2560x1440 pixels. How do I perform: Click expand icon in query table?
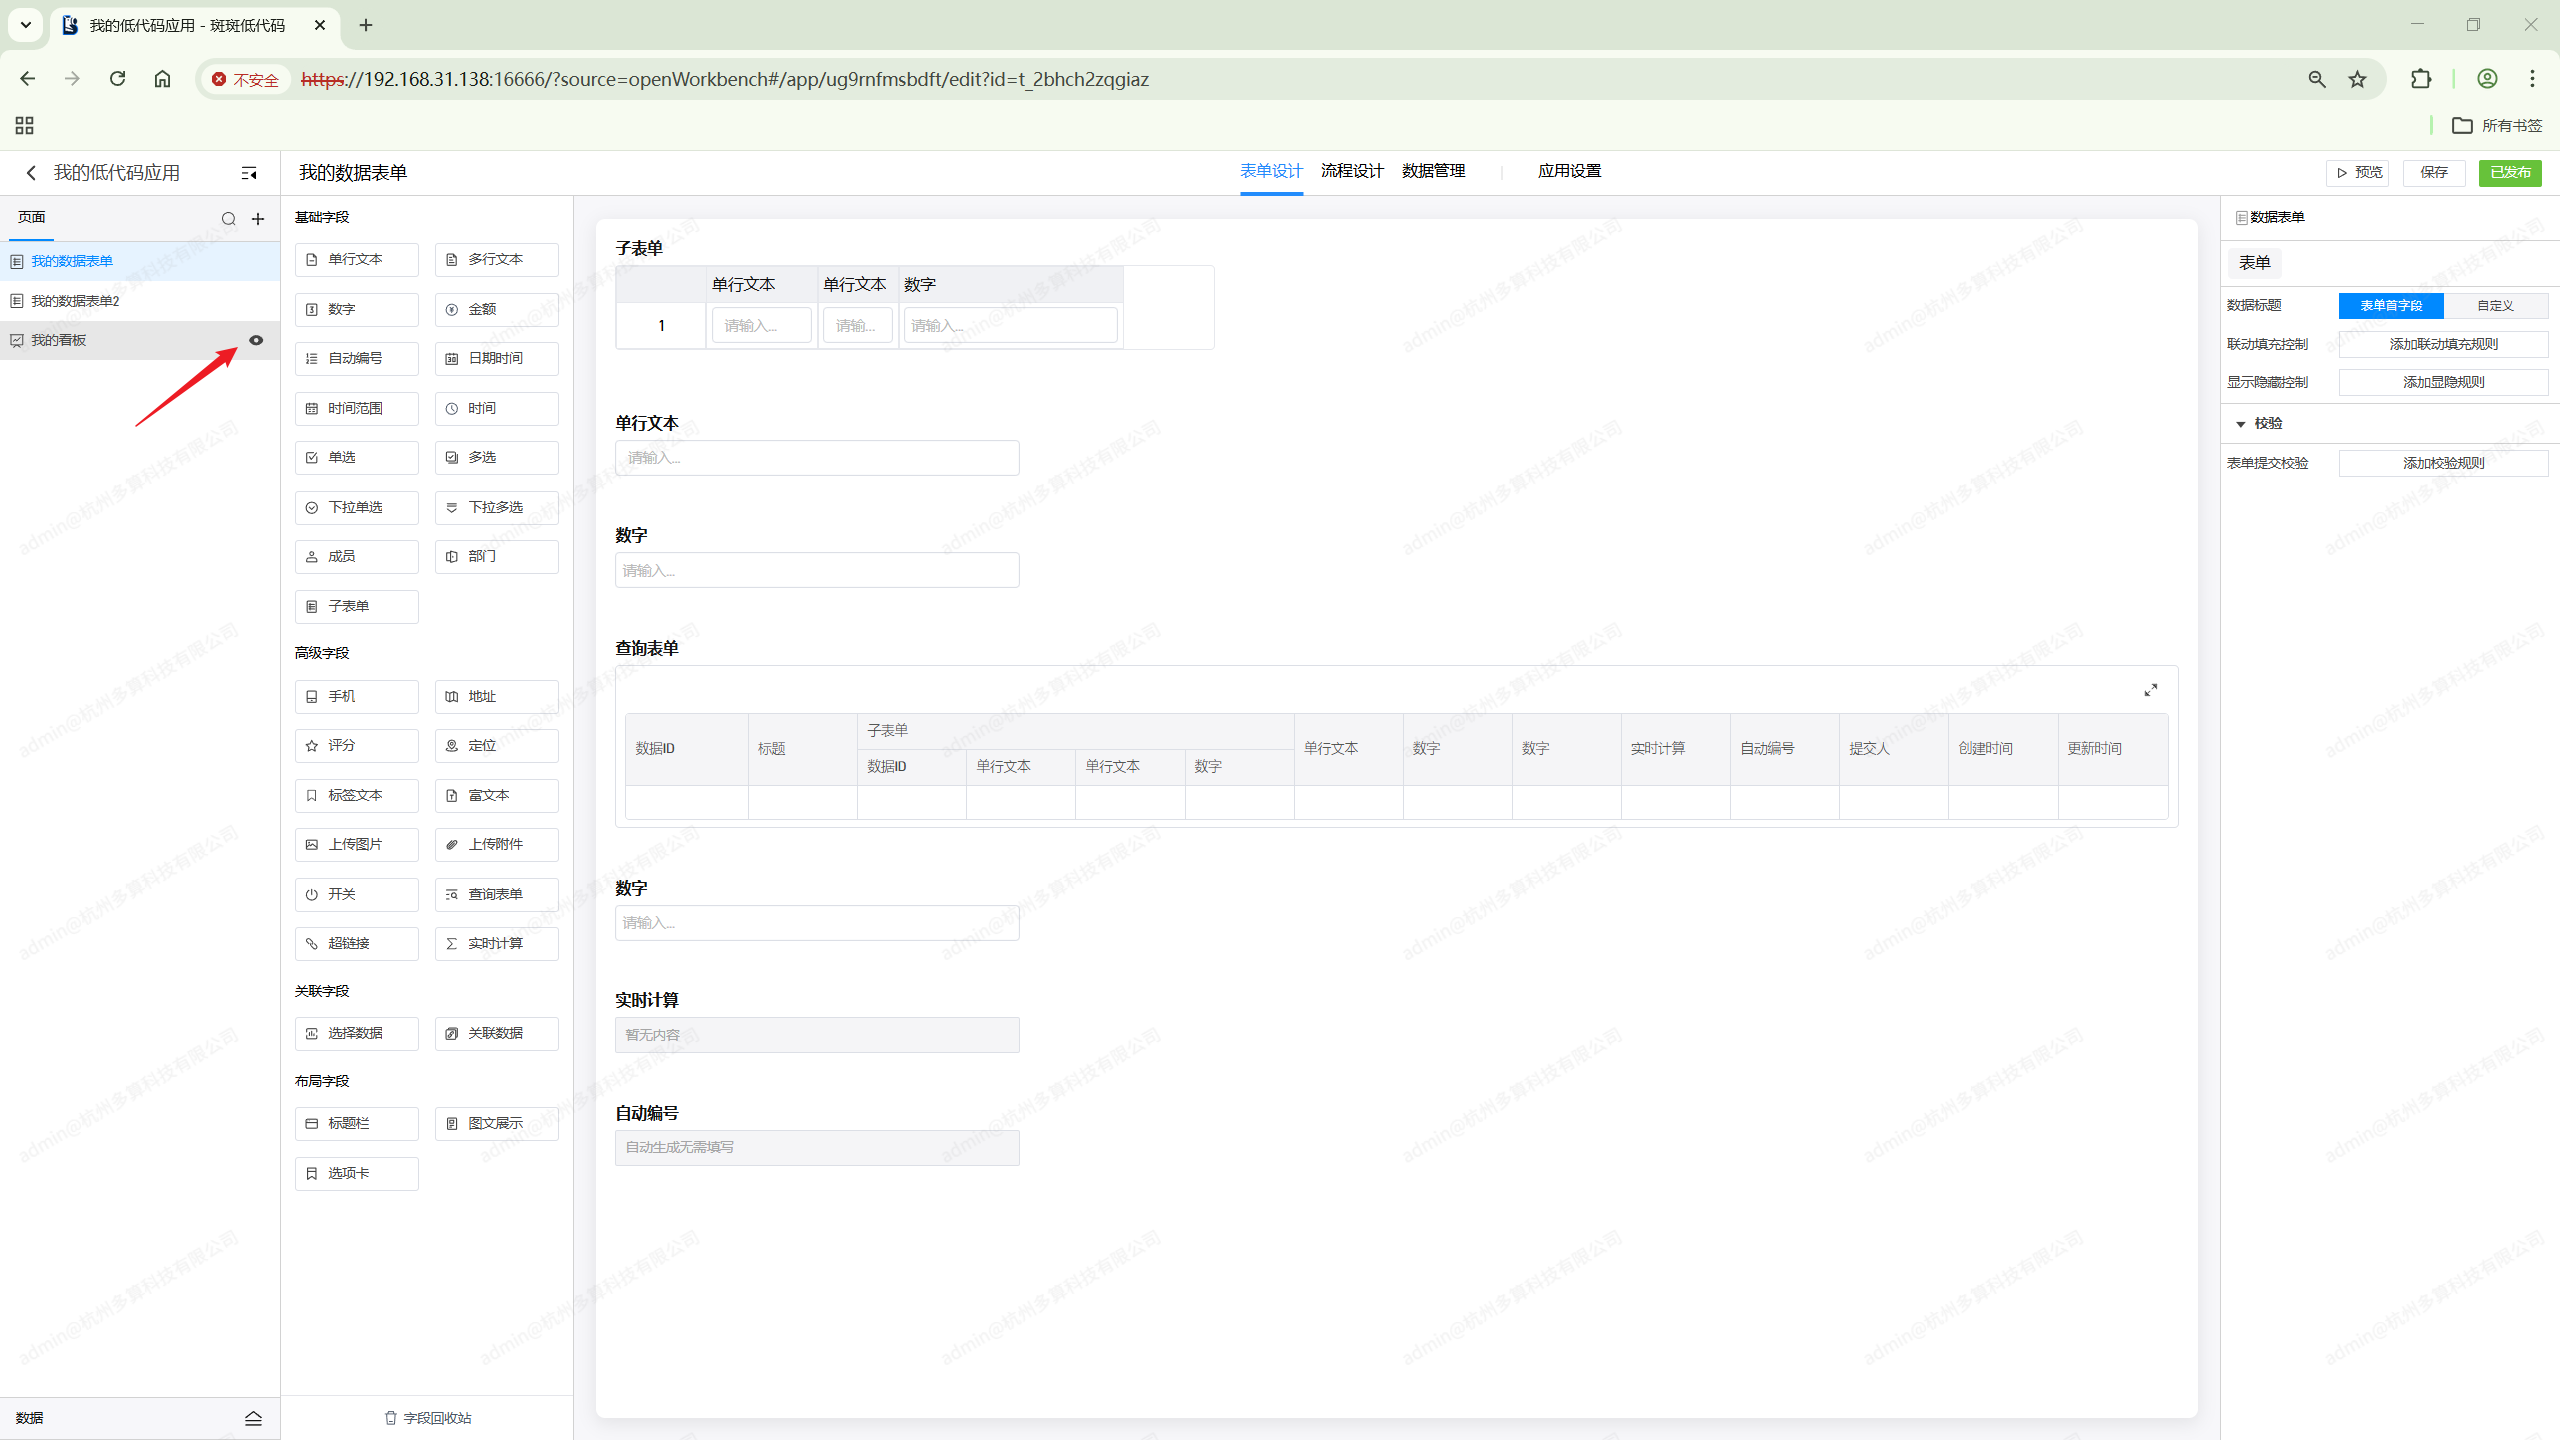point(2150,690)
